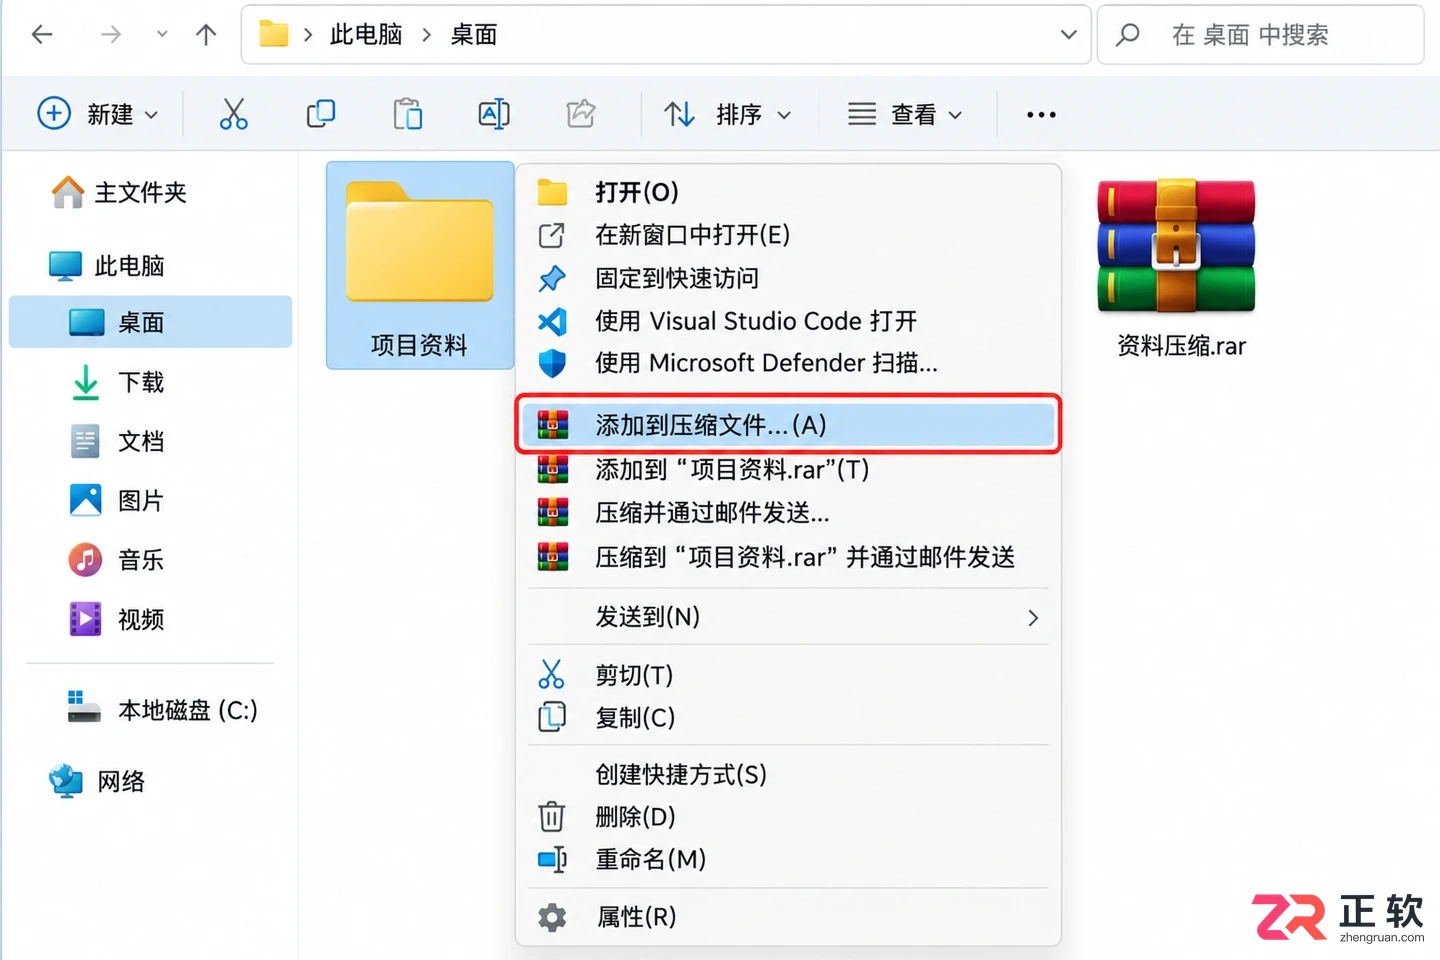Viewport: 1440px width, 960px height.
Task: Choose 打开(O) in context menu
Action: tap(788, 192)
